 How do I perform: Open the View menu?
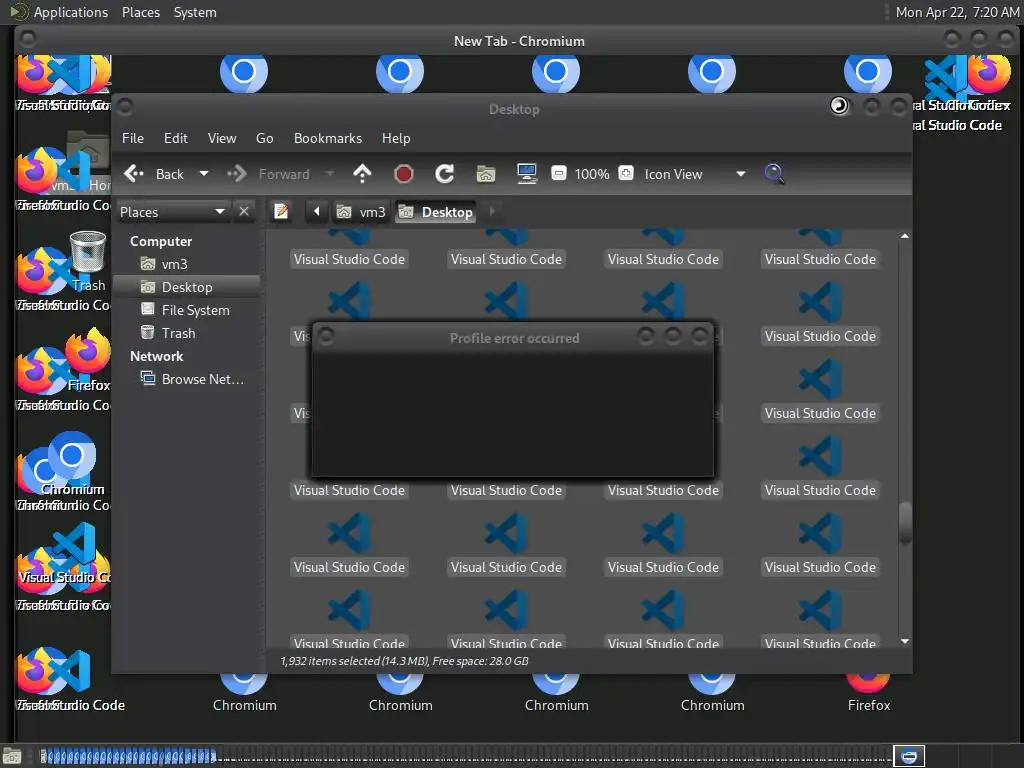point(222,138)
